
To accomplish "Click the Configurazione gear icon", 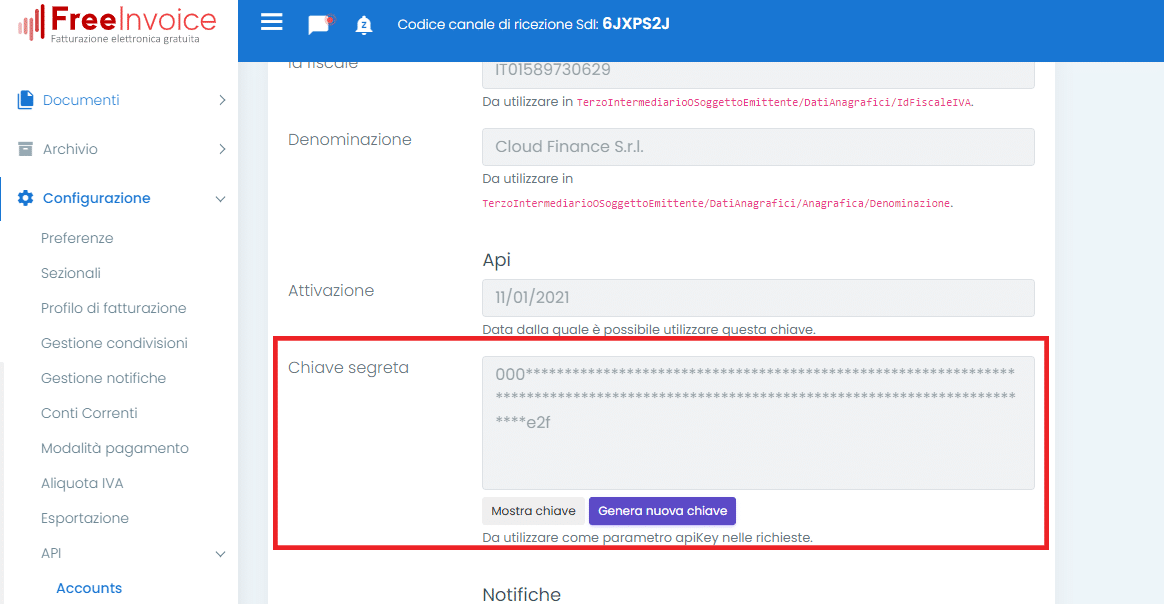I will click(25, 198).
